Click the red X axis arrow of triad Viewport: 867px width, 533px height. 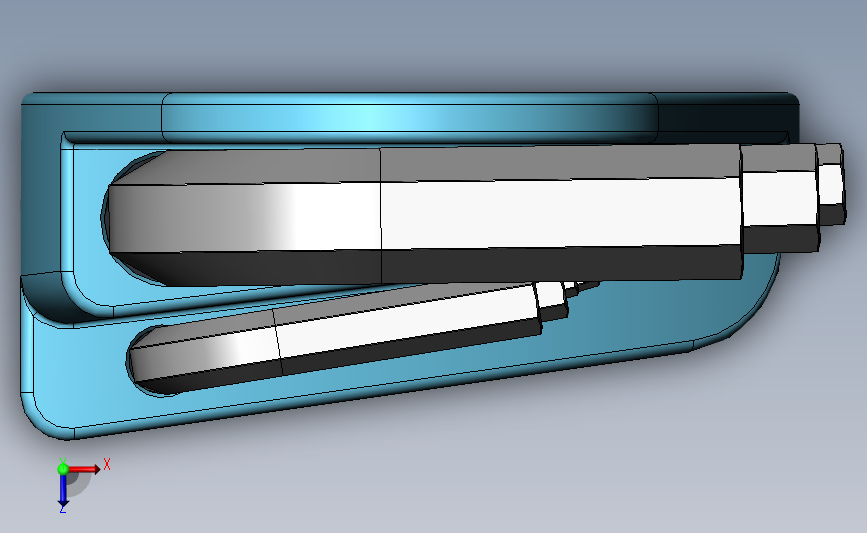pos(86,469)
